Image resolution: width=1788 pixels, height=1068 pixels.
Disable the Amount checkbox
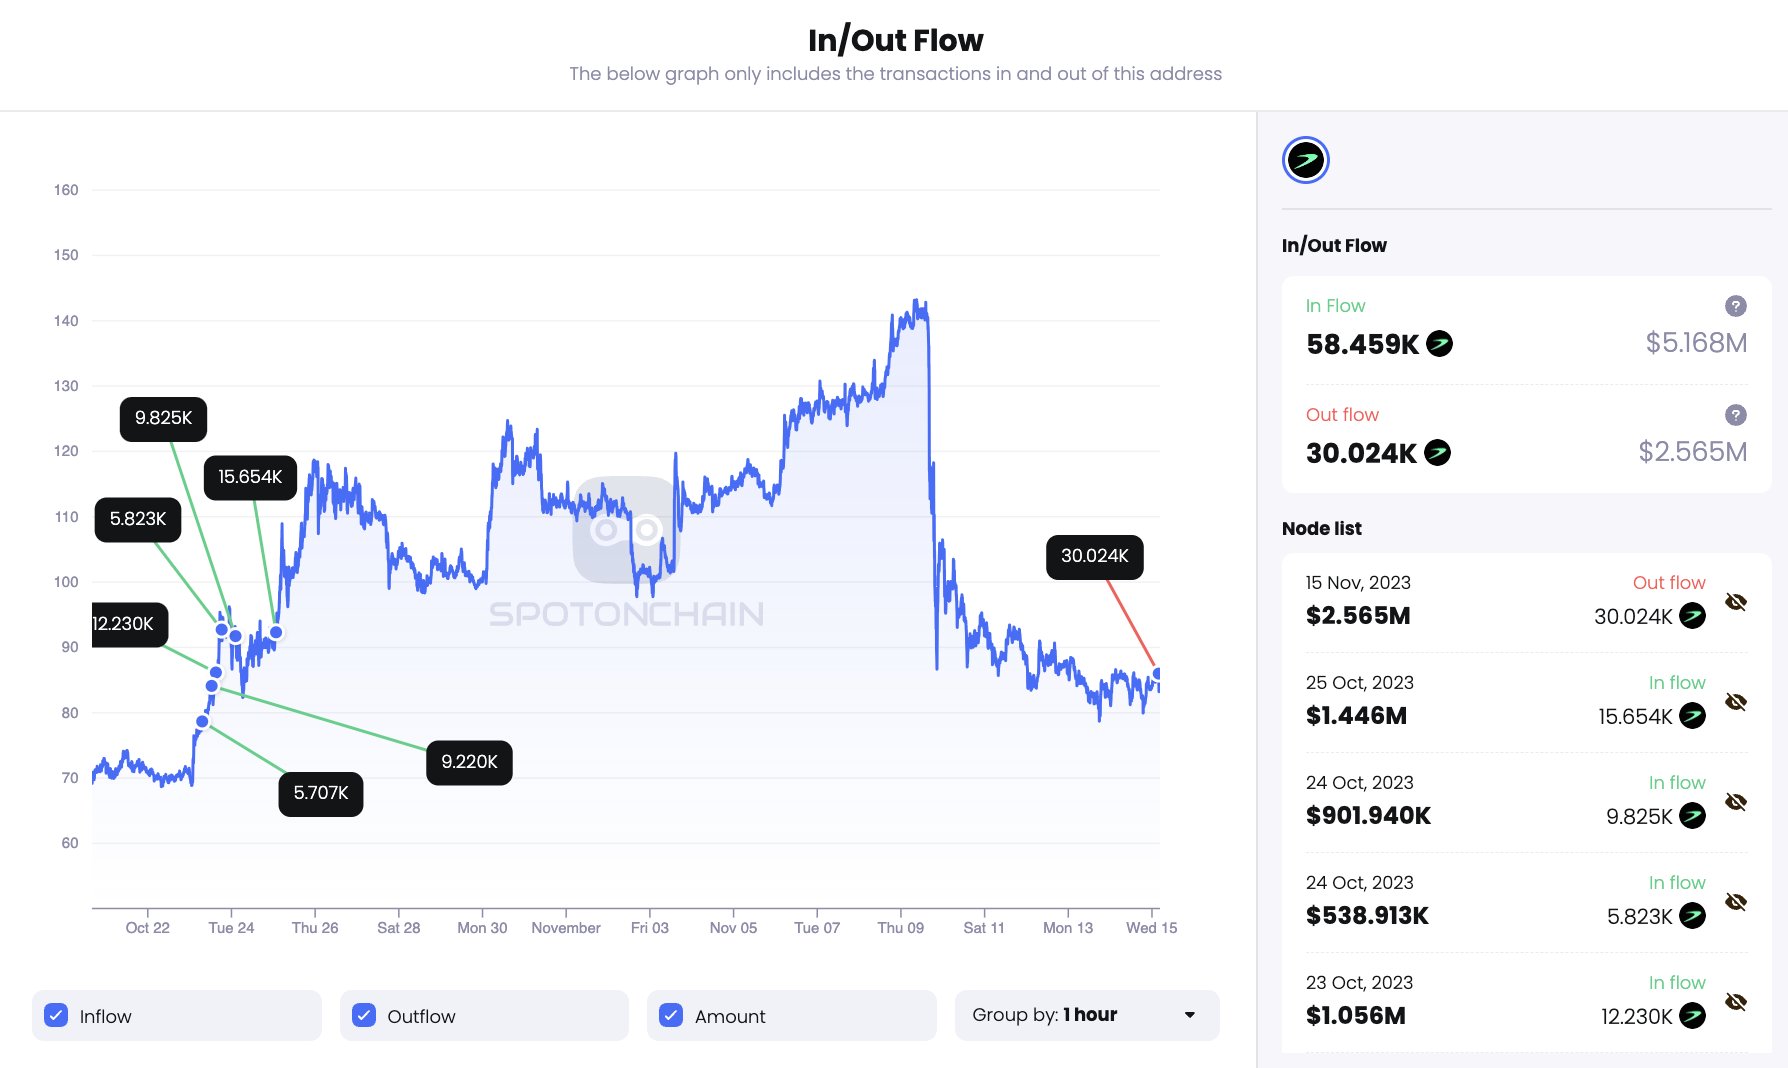(x=671, y=1016)
